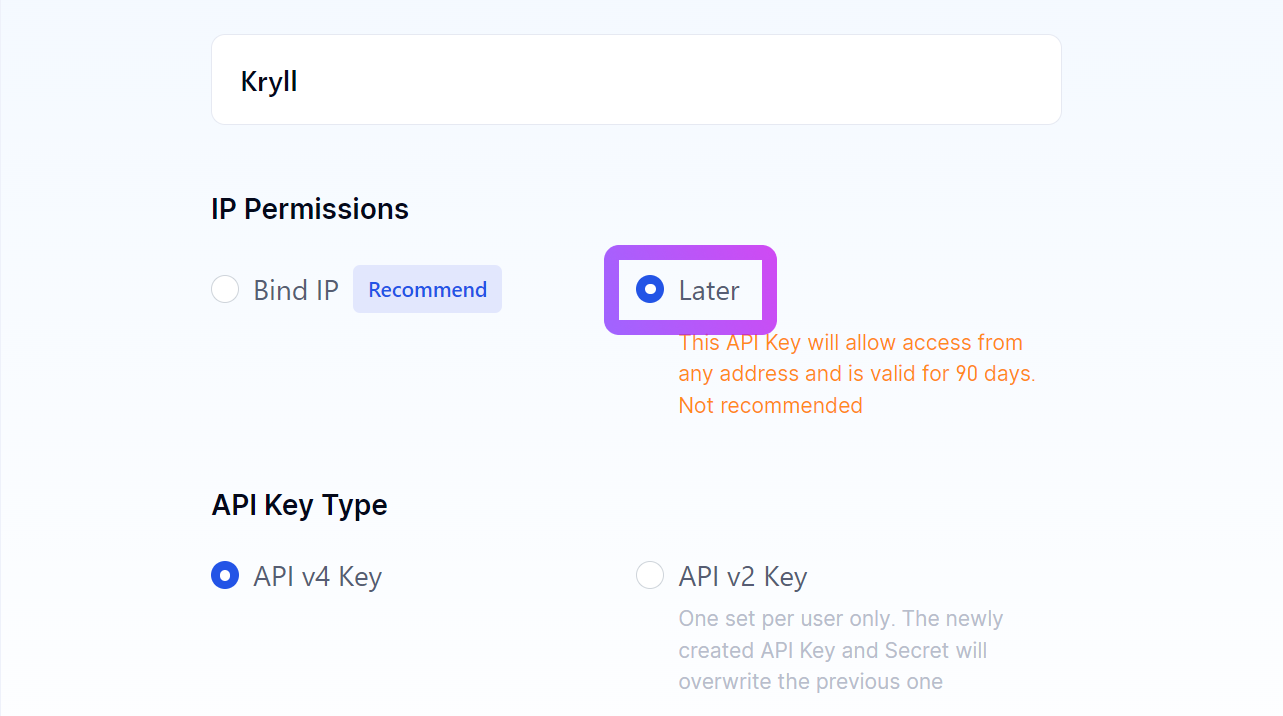Click the purple highlighted Later option box

tap(690, 290)
